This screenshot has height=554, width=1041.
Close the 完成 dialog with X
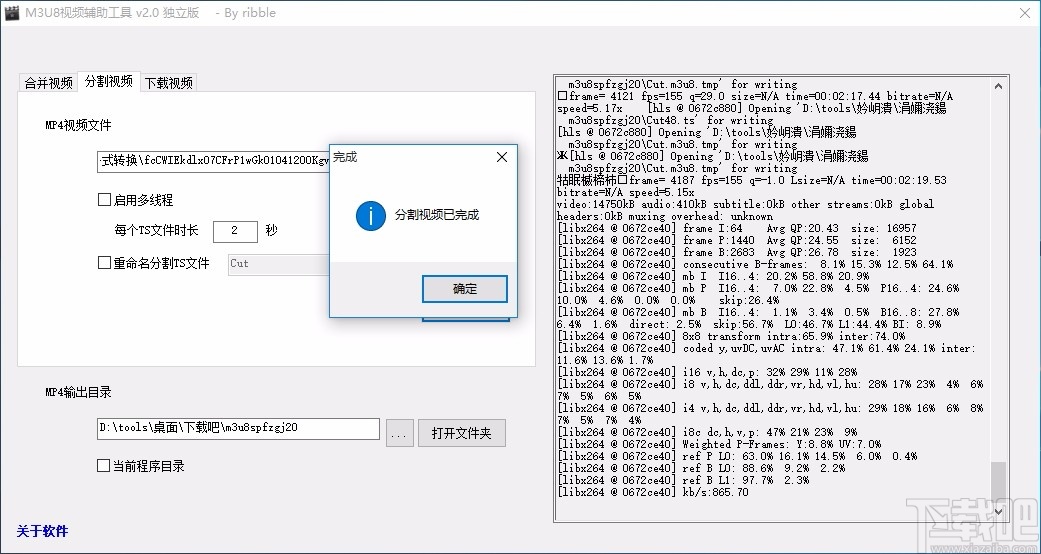pyautogui.click(x=502, y=157)
